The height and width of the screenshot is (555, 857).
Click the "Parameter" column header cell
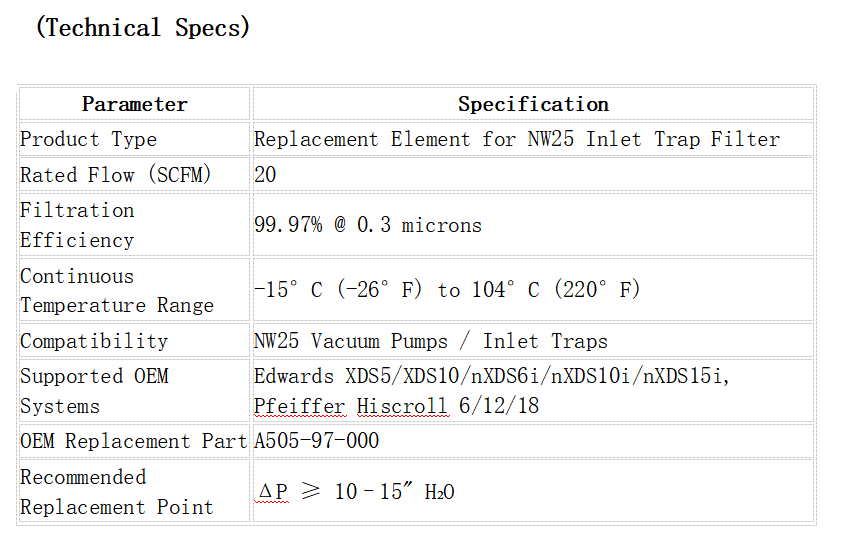(134, 104)
